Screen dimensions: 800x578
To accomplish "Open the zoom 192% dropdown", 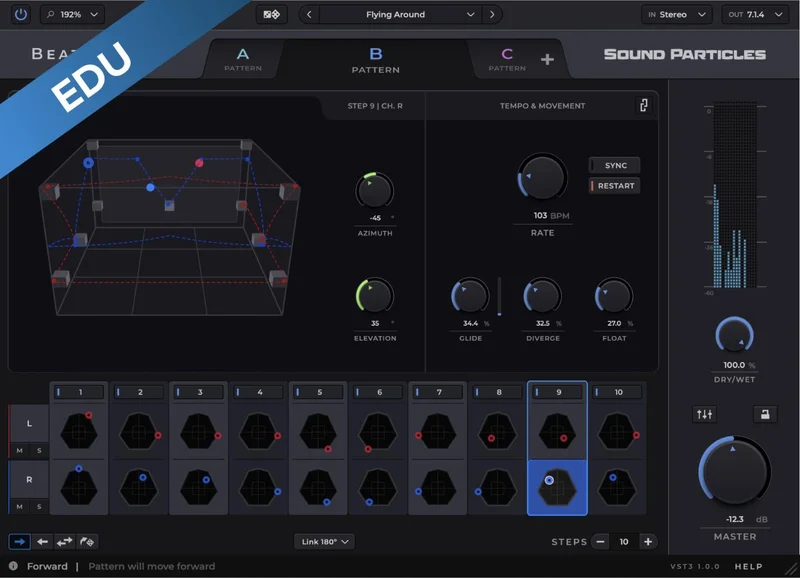I will 72,14.
